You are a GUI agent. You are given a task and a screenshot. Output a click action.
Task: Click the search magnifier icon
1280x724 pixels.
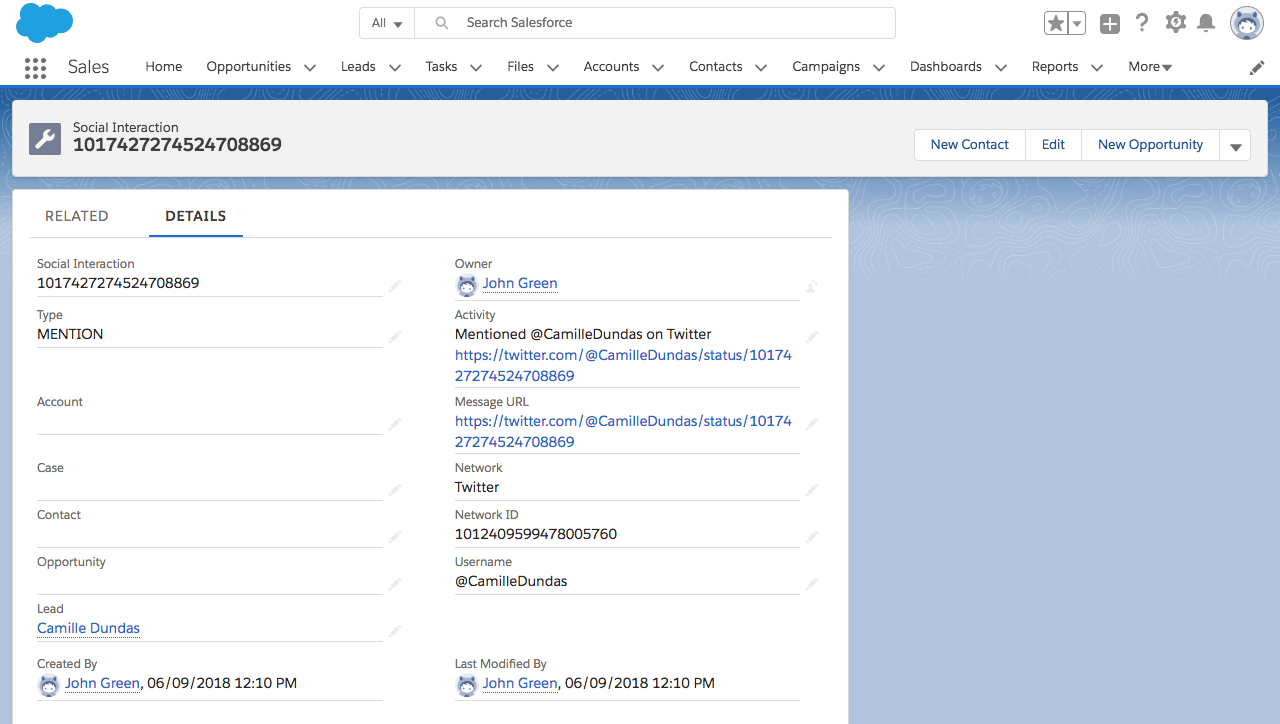441,23
